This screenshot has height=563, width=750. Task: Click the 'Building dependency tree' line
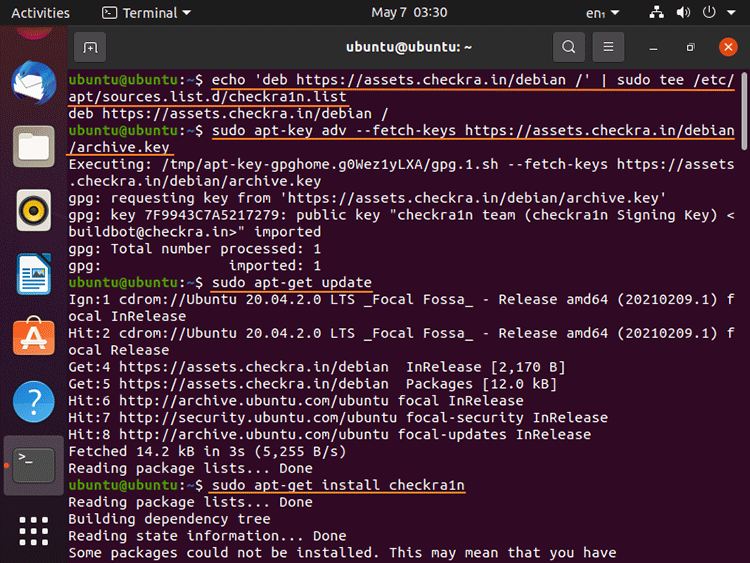tap(169, 519)
